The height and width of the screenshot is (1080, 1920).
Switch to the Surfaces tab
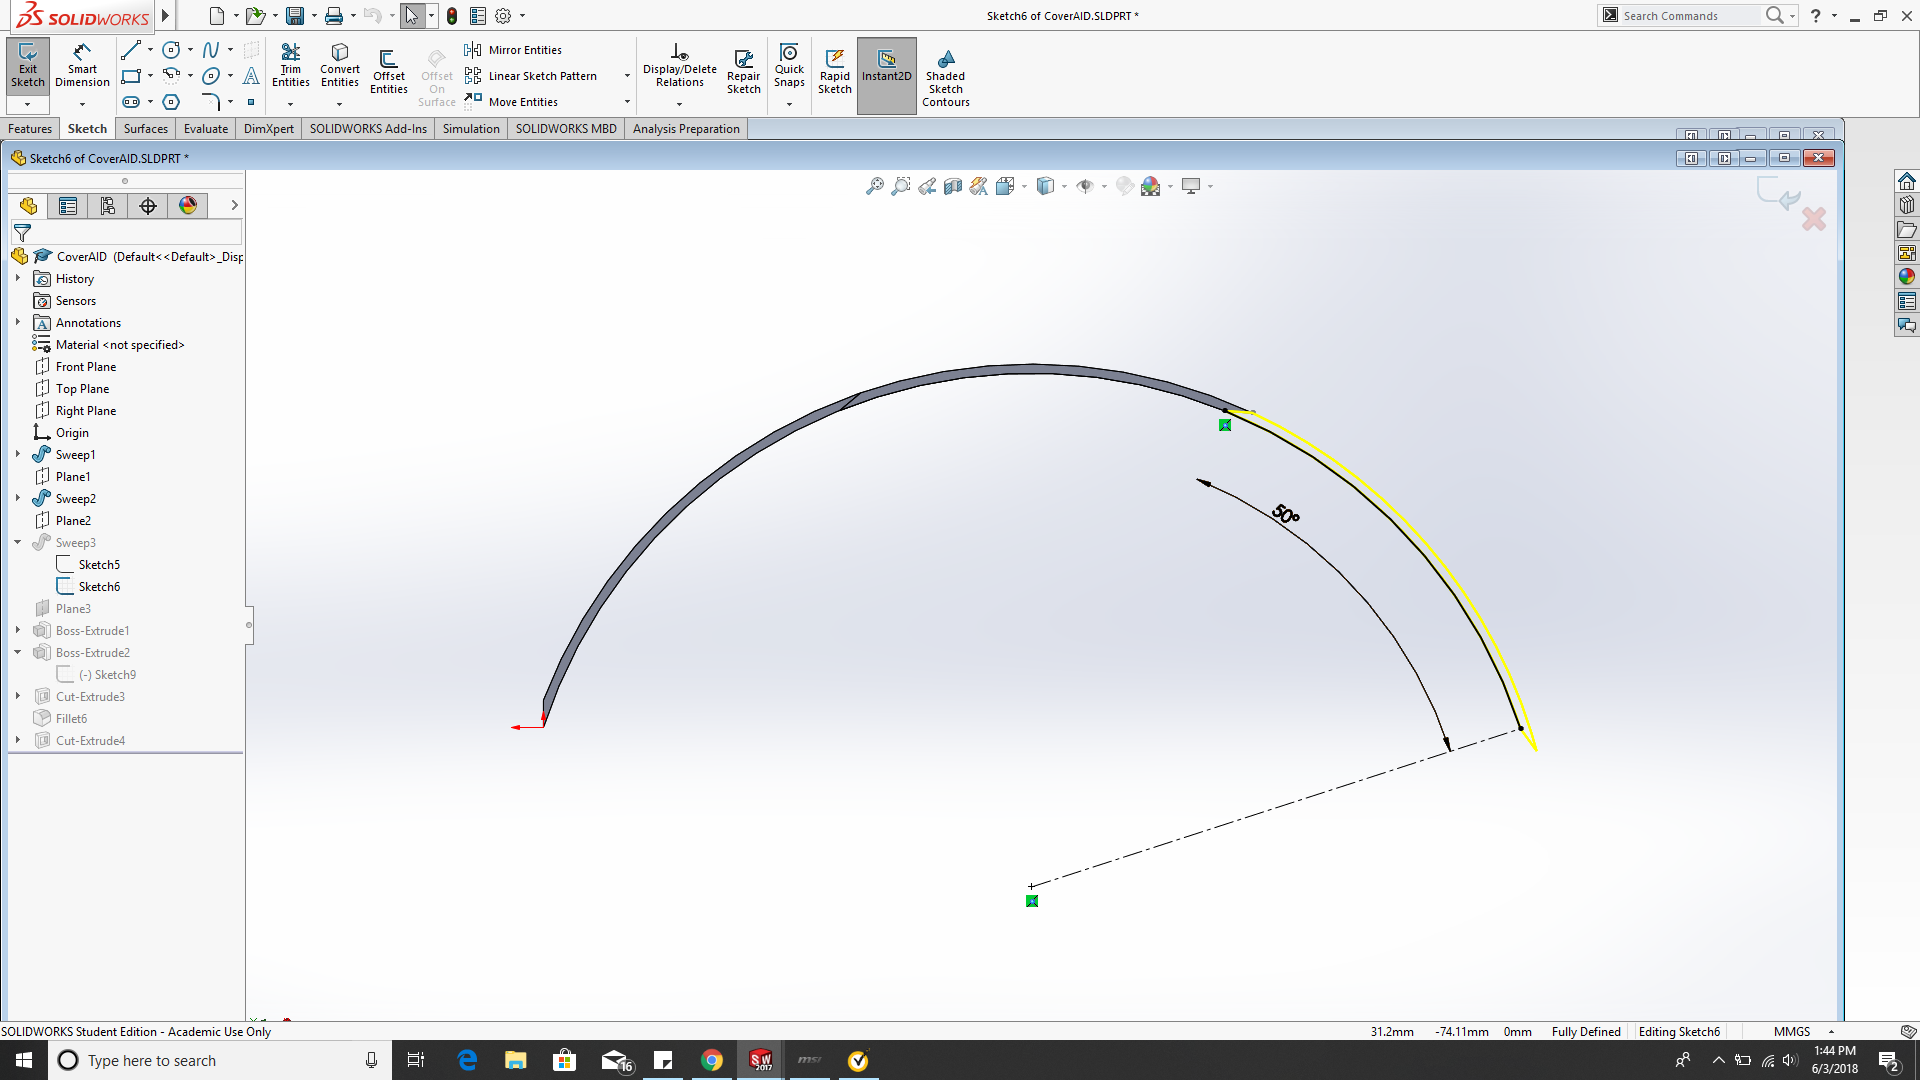pos(146,129)
